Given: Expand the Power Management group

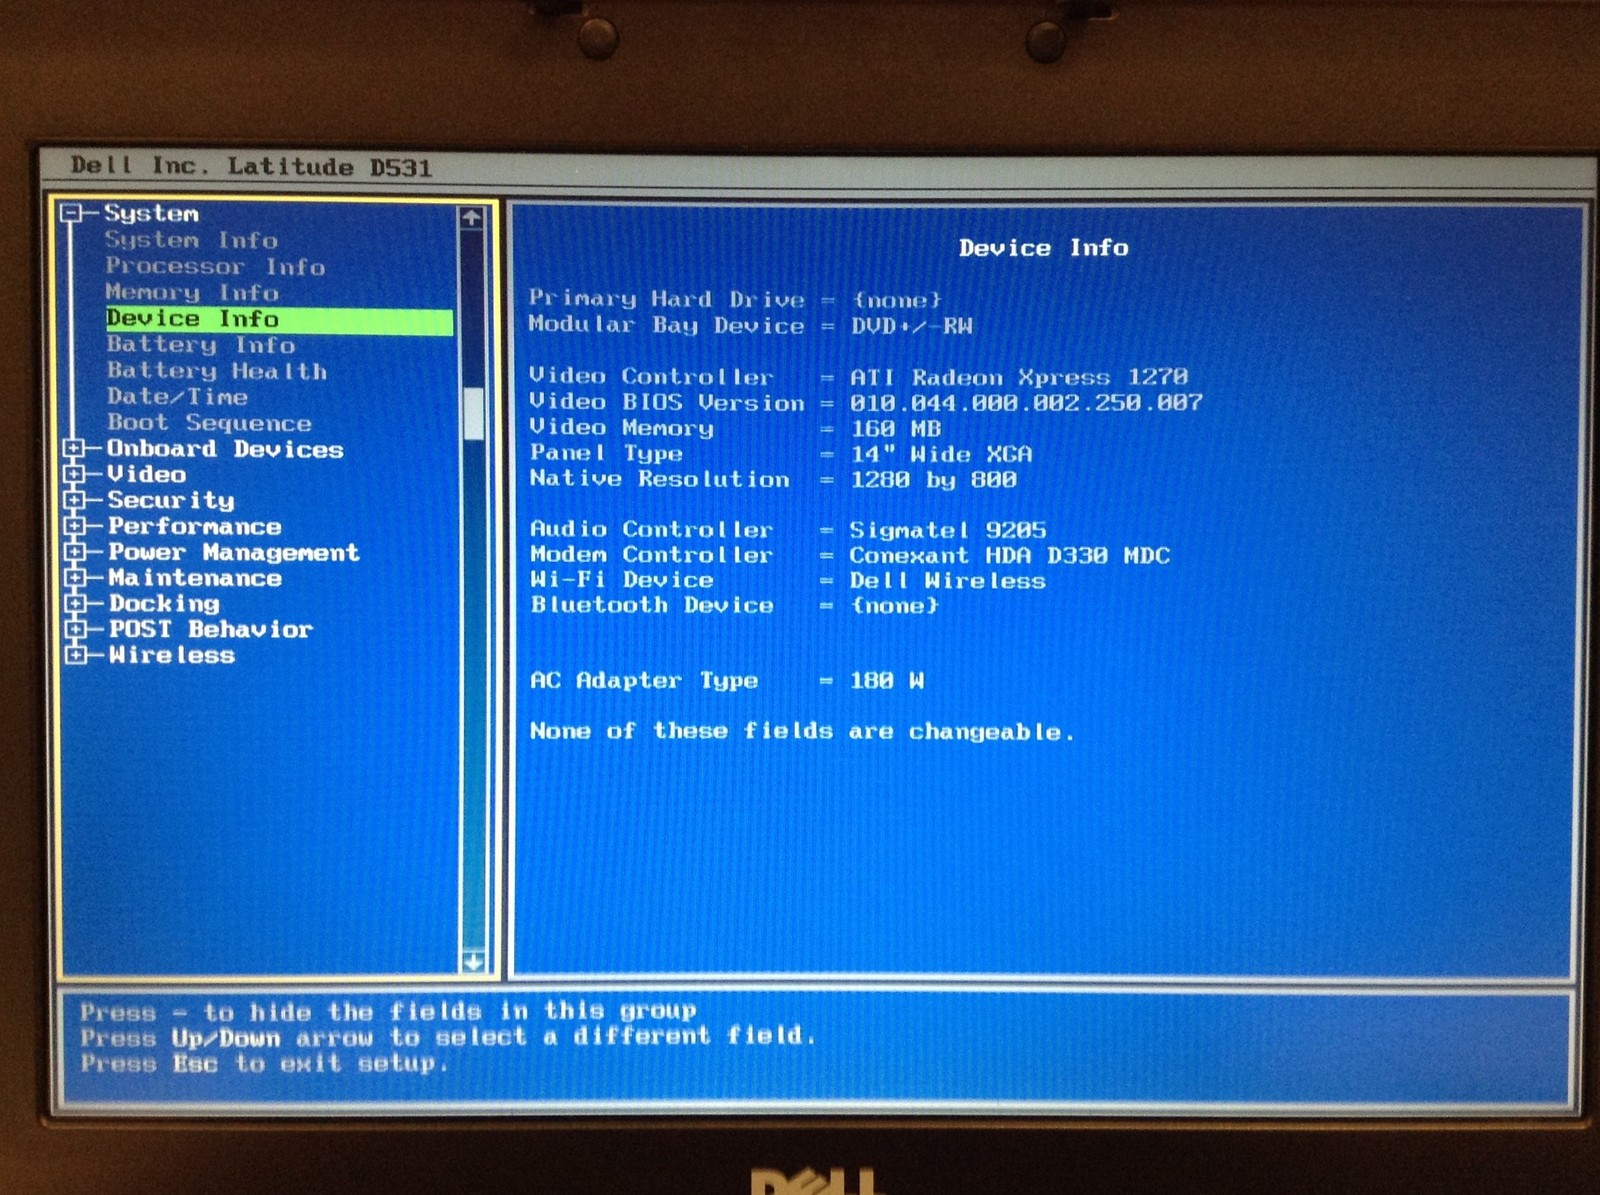Looking at the screenshot, I should tap(74, 552).
